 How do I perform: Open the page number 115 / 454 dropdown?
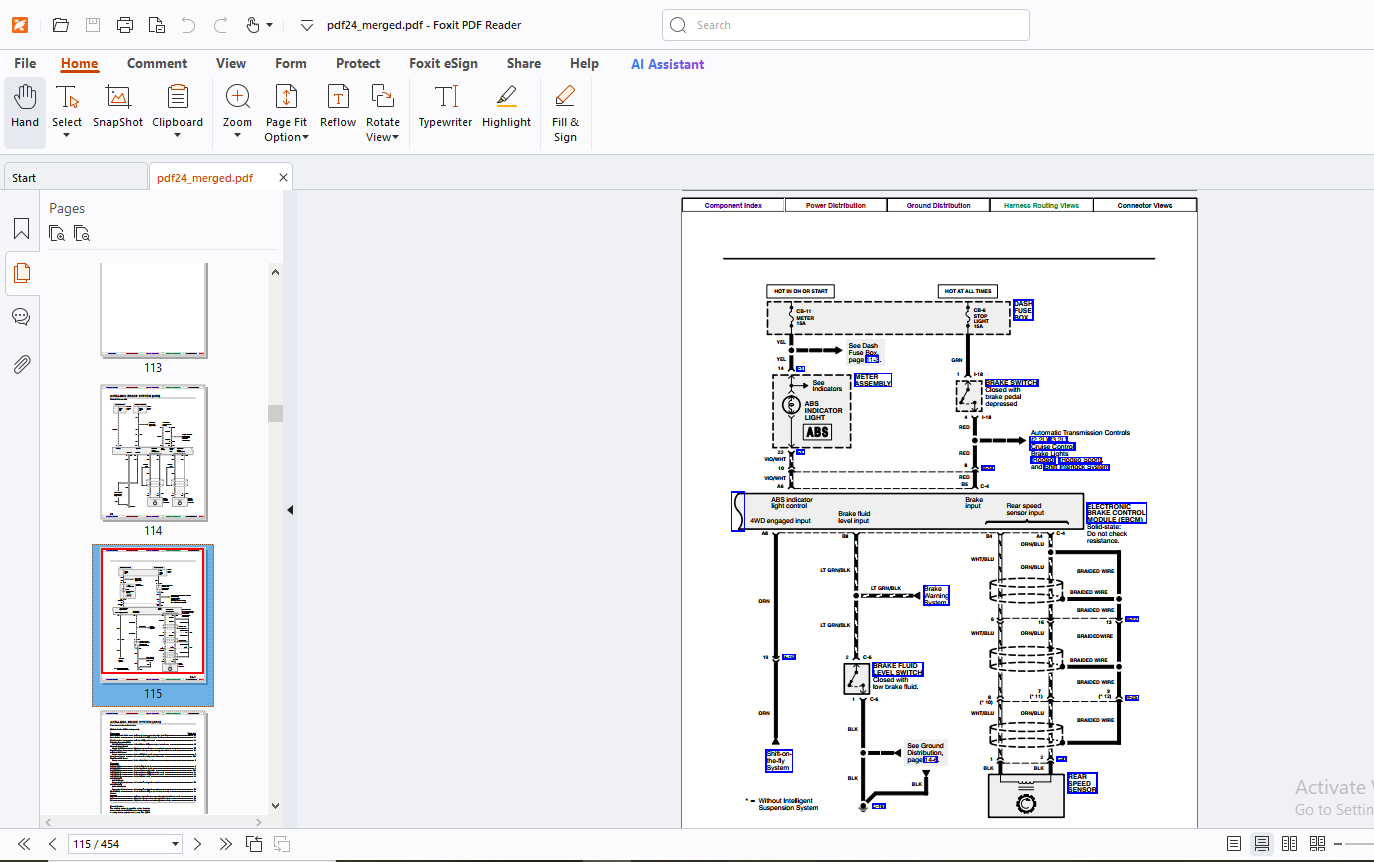[176, 844]
